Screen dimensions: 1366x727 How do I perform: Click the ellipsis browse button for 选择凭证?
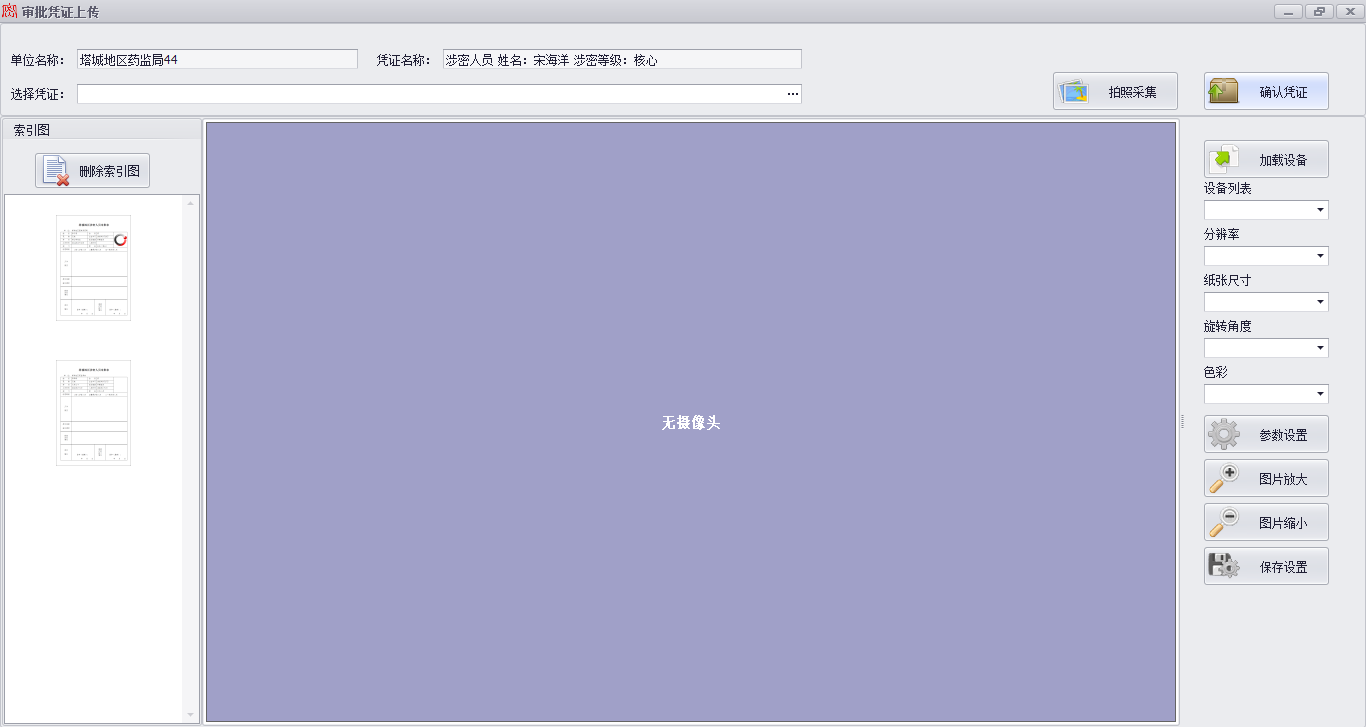coord(792,94)
